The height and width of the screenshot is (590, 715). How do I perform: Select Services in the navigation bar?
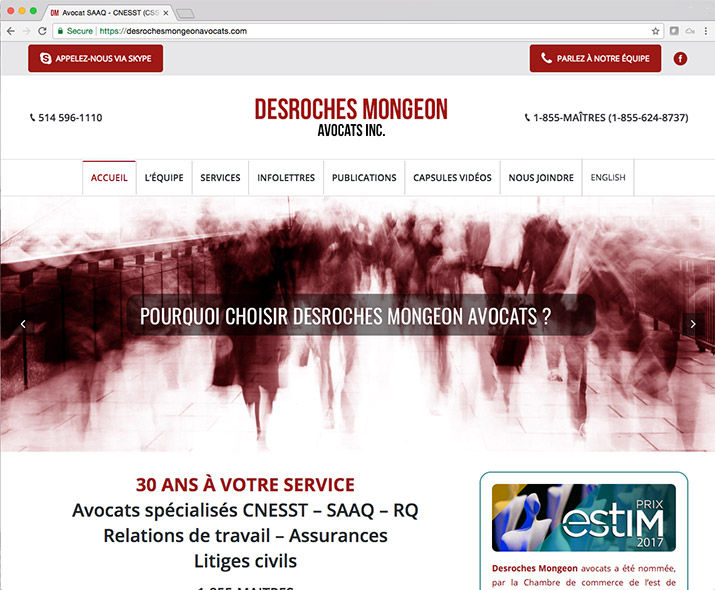pos(220,178)
